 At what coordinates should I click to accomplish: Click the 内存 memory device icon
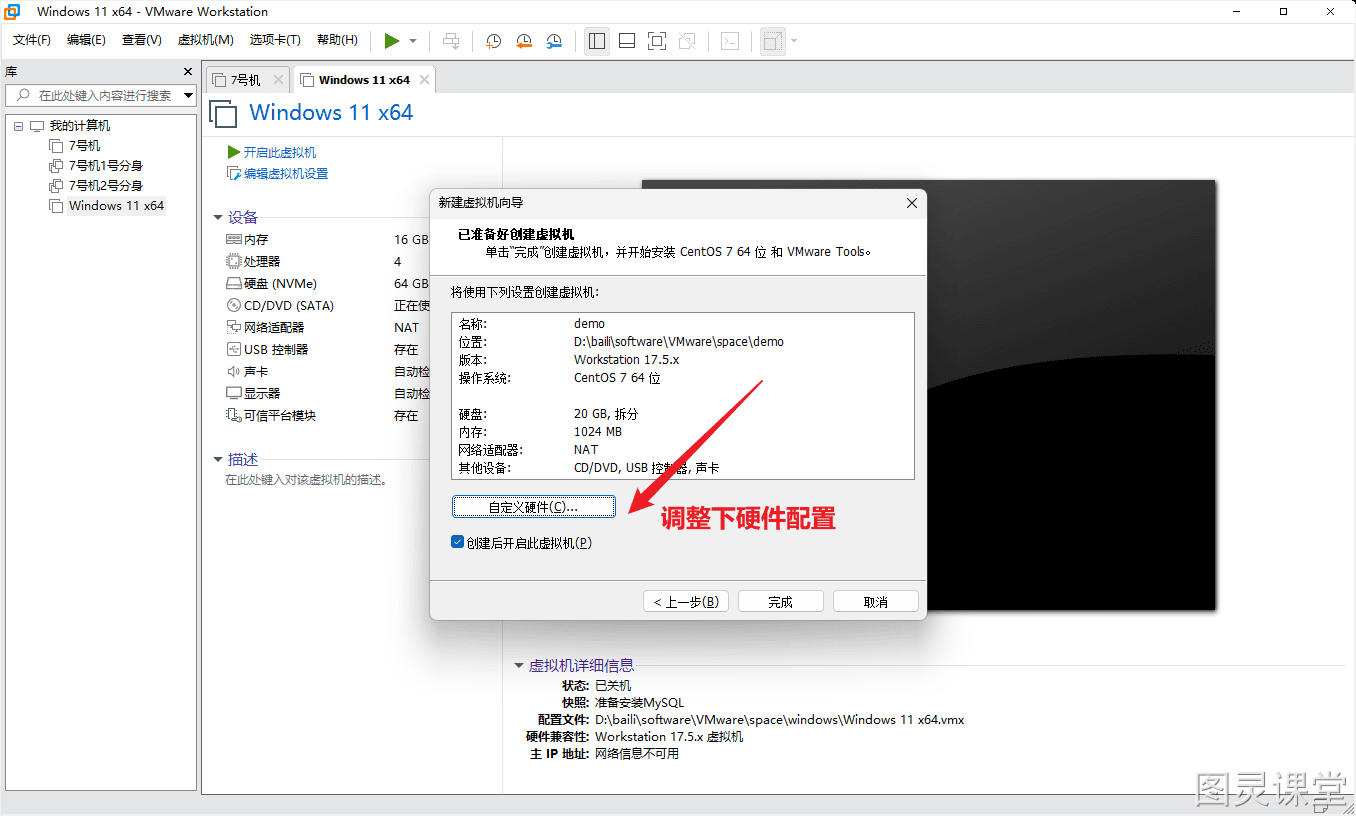pyautogui.click(x=234, y=240)
